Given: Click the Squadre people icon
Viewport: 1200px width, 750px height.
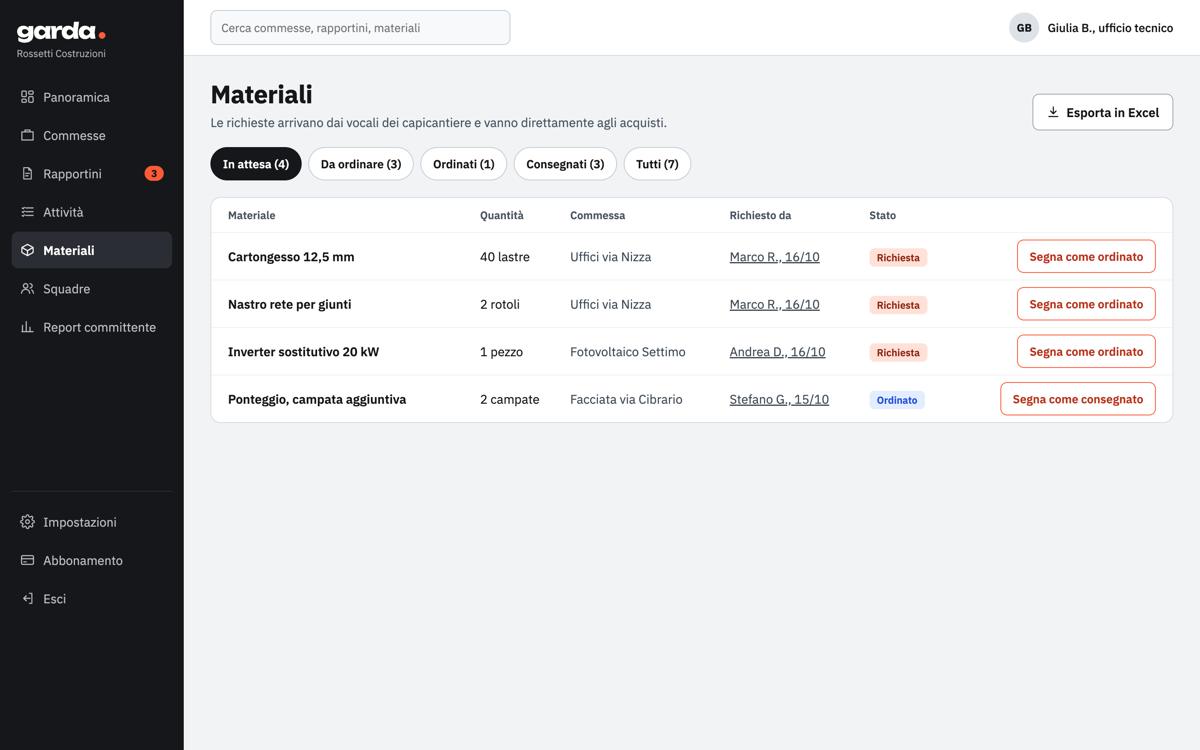Looking at the screenshot, I should tap(27, 289).
